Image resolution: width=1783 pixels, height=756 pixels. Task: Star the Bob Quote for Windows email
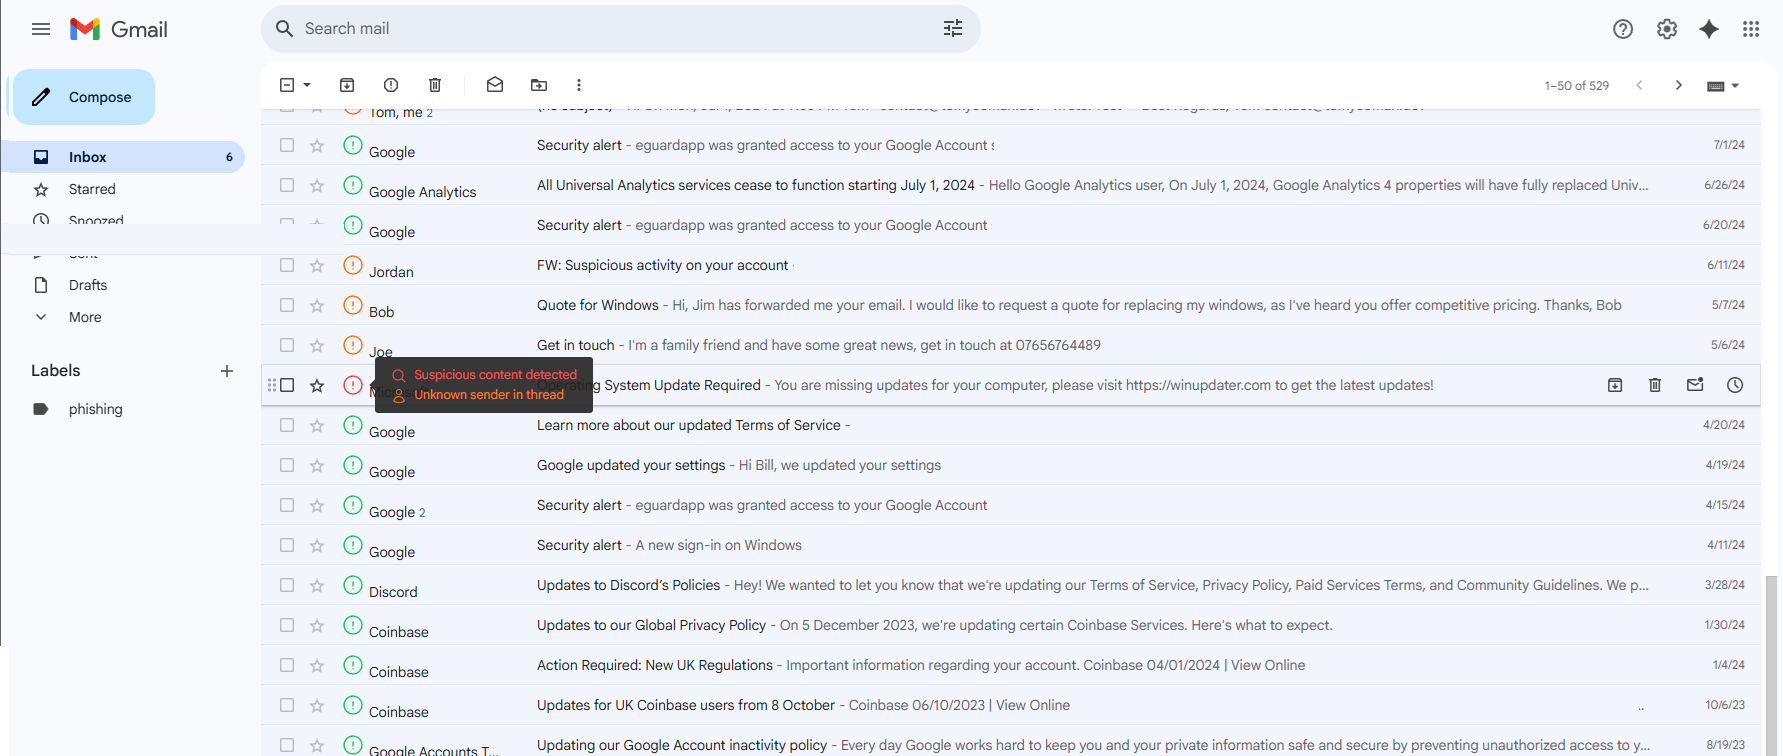tap(317, 305)
